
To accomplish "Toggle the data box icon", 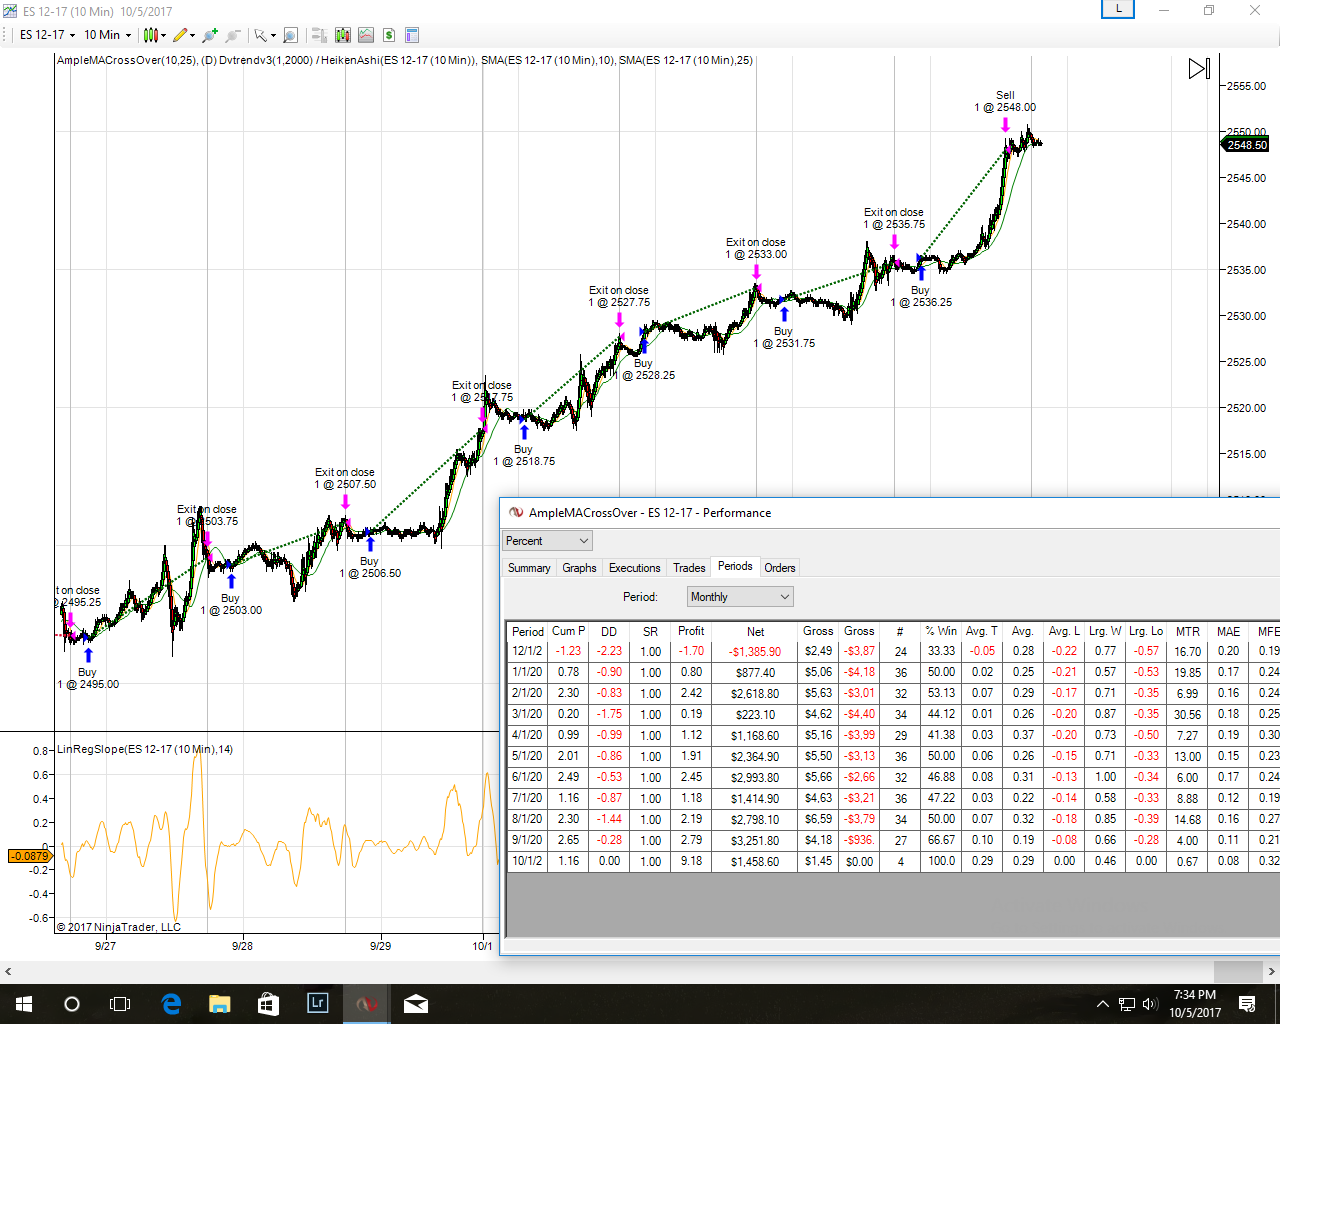I will (x=319, y=35).
